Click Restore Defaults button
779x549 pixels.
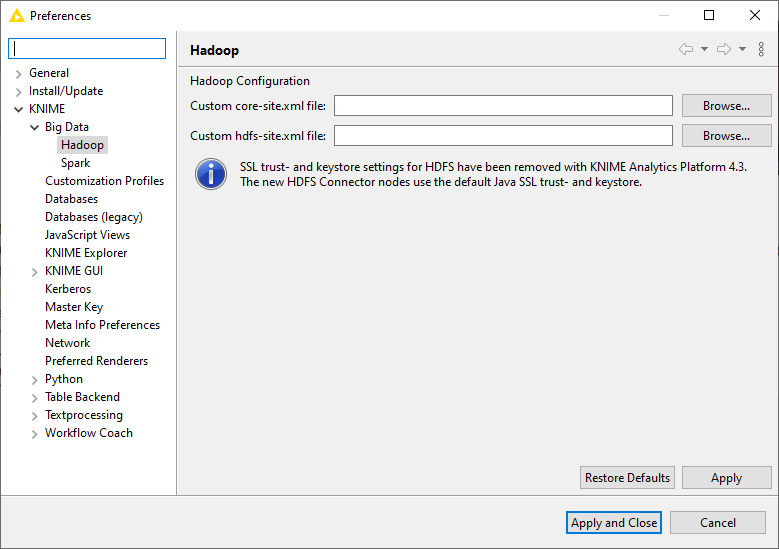[627, 477]
